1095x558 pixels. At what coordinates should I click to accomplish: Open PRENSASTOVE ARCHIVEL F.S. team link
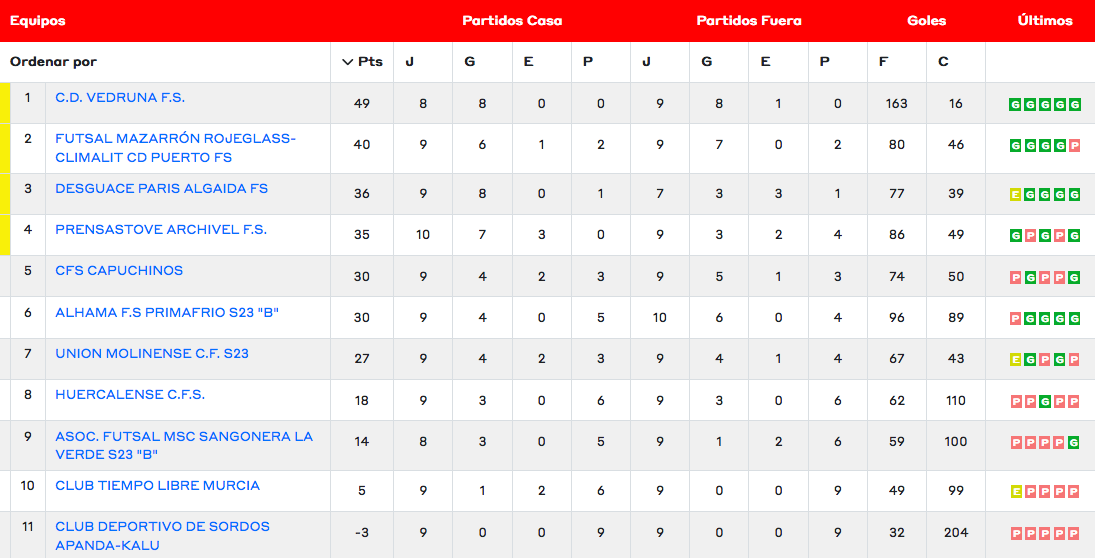[x=161, y=230]
